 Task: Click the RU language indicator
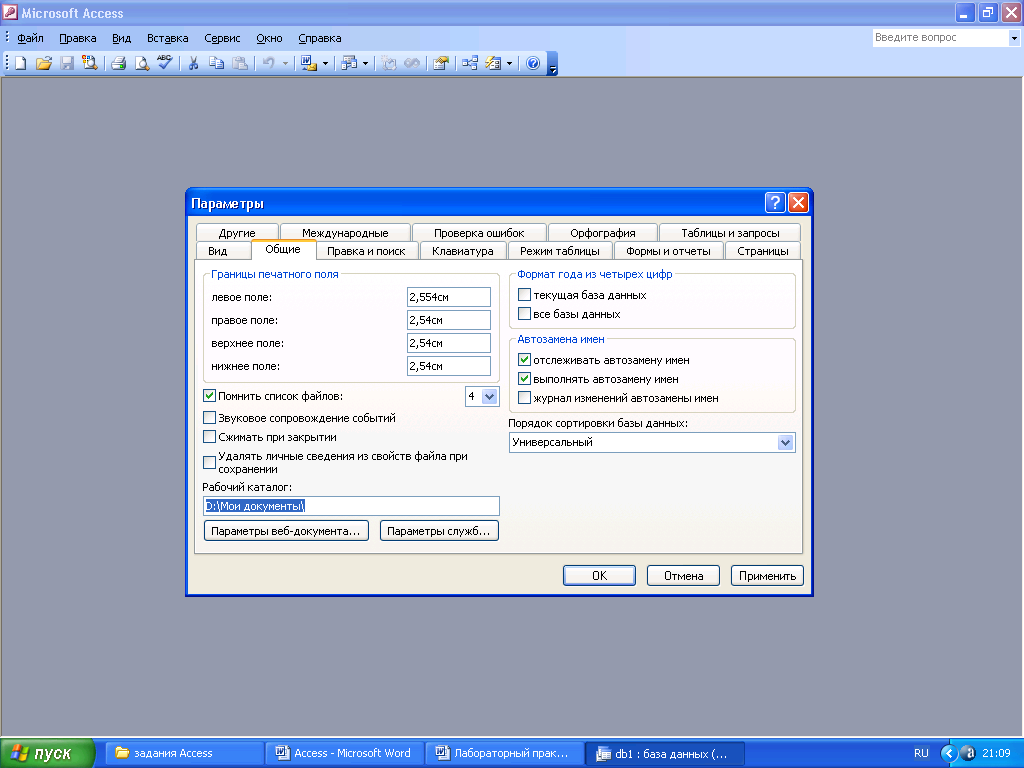[921, 753]
